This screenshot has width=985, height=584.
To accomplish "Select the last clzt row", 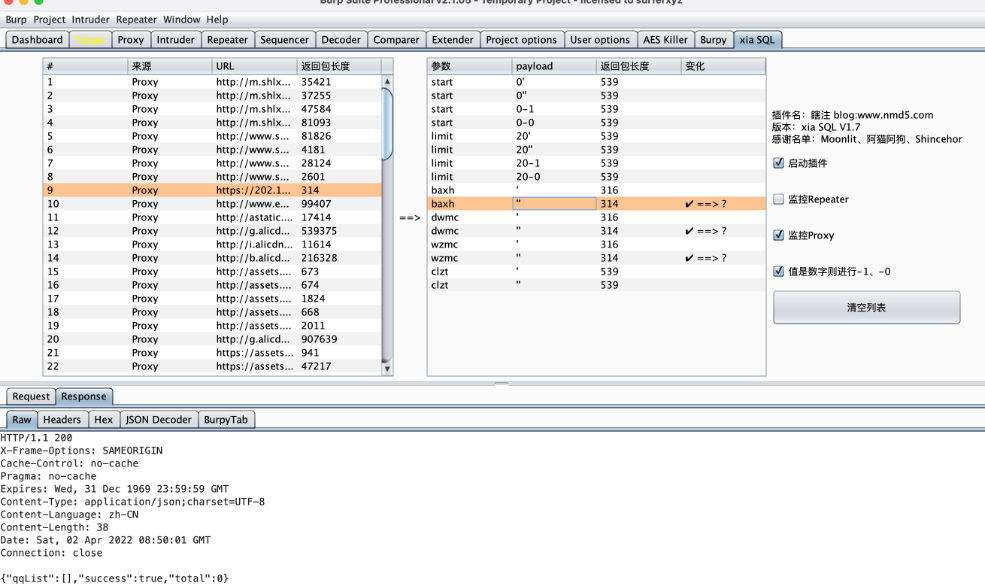I will pos(597,285).
